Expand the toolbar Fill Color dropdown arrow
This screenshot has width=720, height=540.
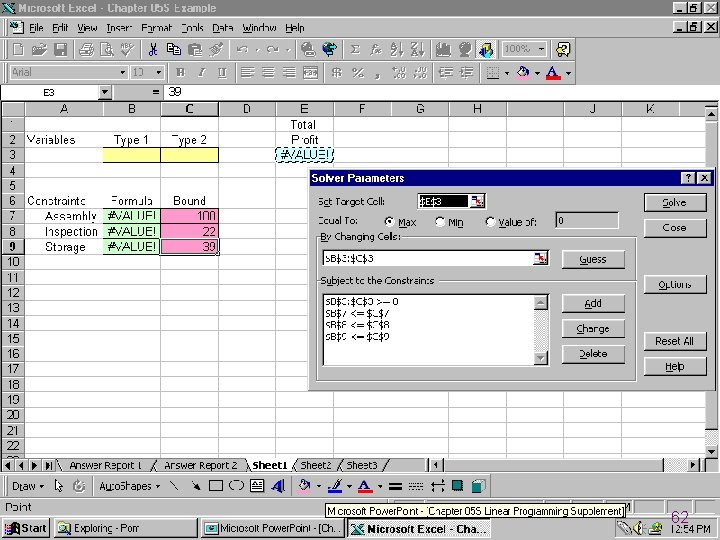[537, 73]
